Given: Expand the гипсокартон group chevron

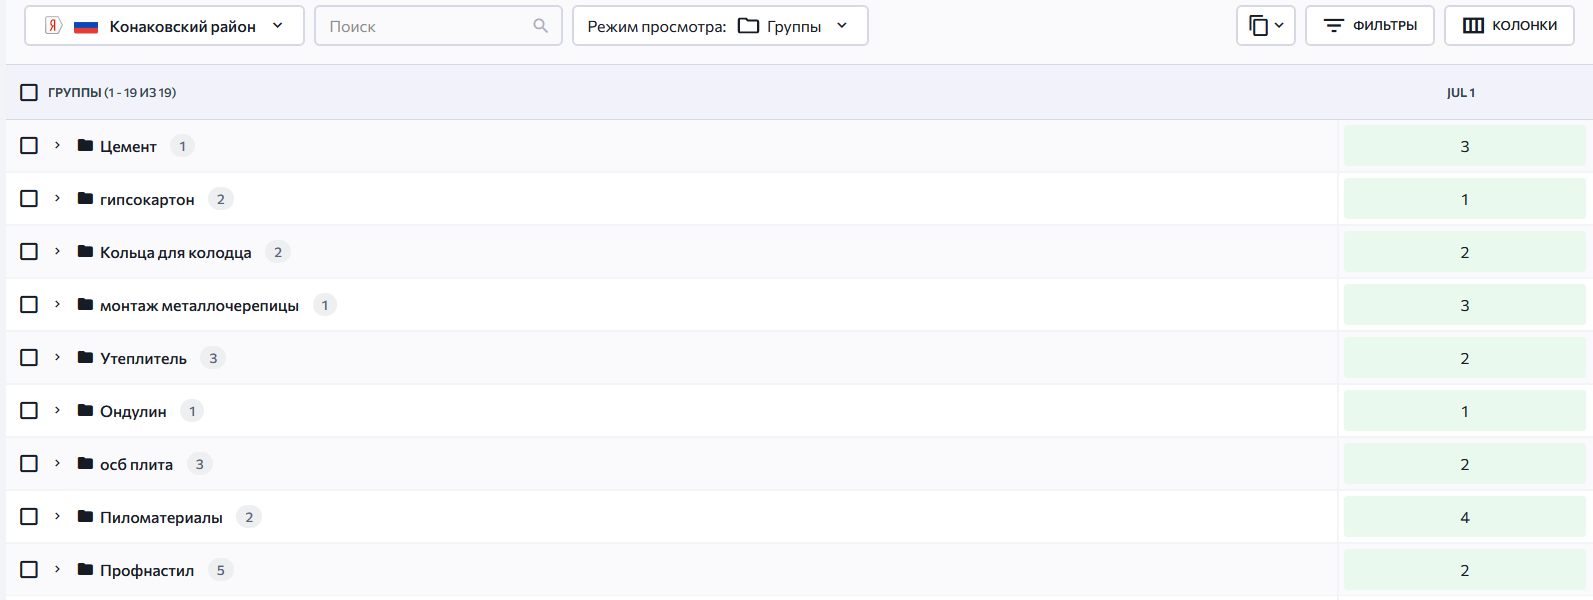Looking at the screenshot, I should [x=57, y=199].
